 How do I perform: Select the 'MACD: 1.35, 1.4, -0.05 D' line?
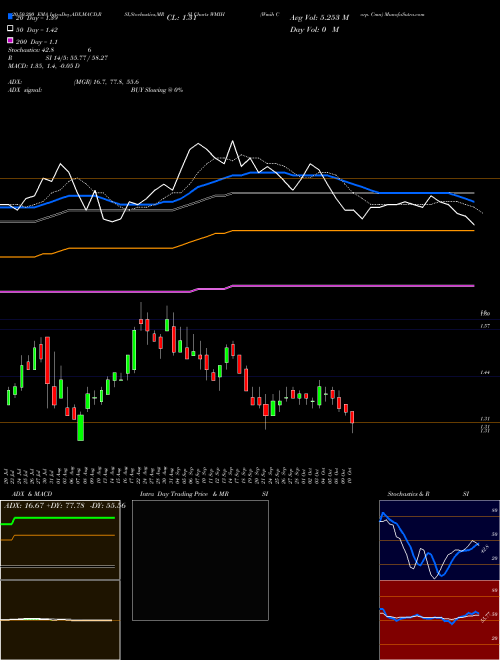(x=44, y=66)
